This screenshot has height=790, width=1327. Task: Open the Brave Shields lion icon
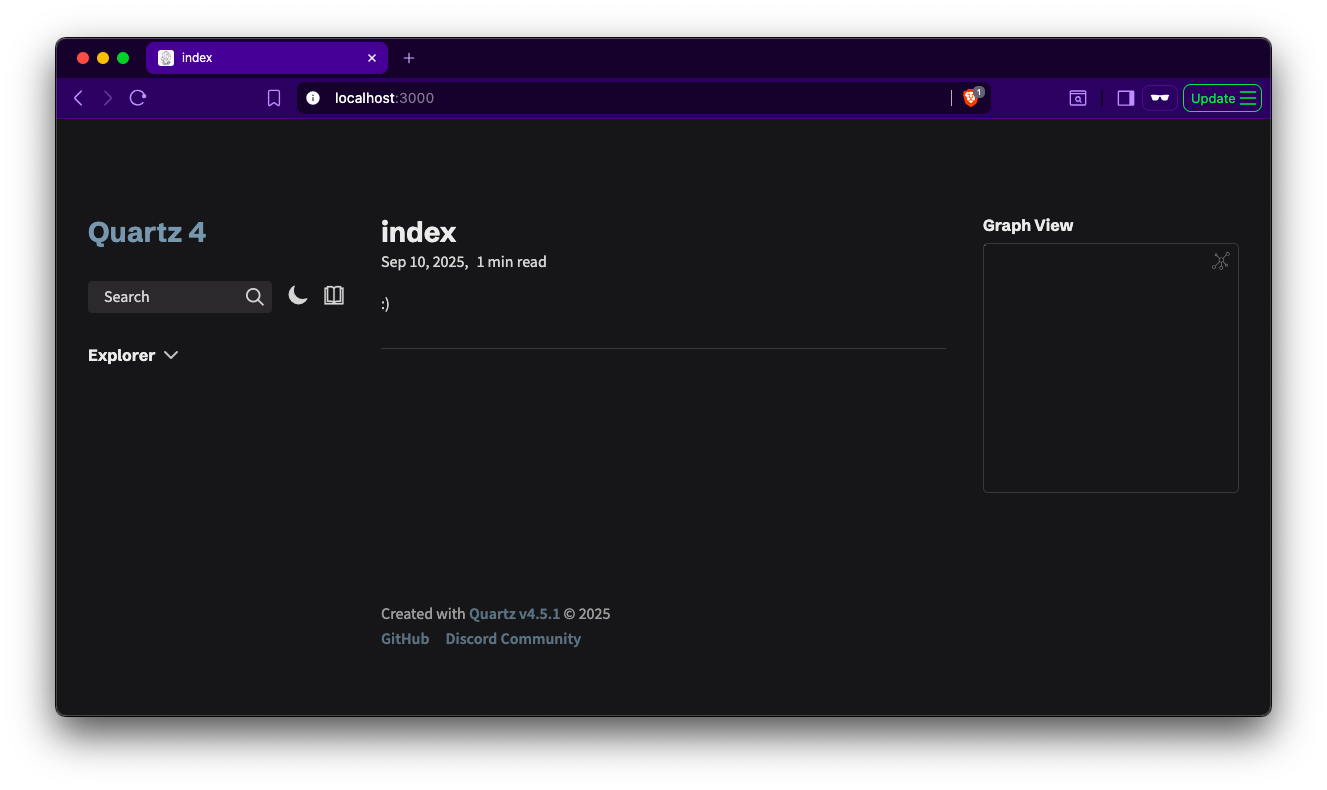tap(970, 98)
